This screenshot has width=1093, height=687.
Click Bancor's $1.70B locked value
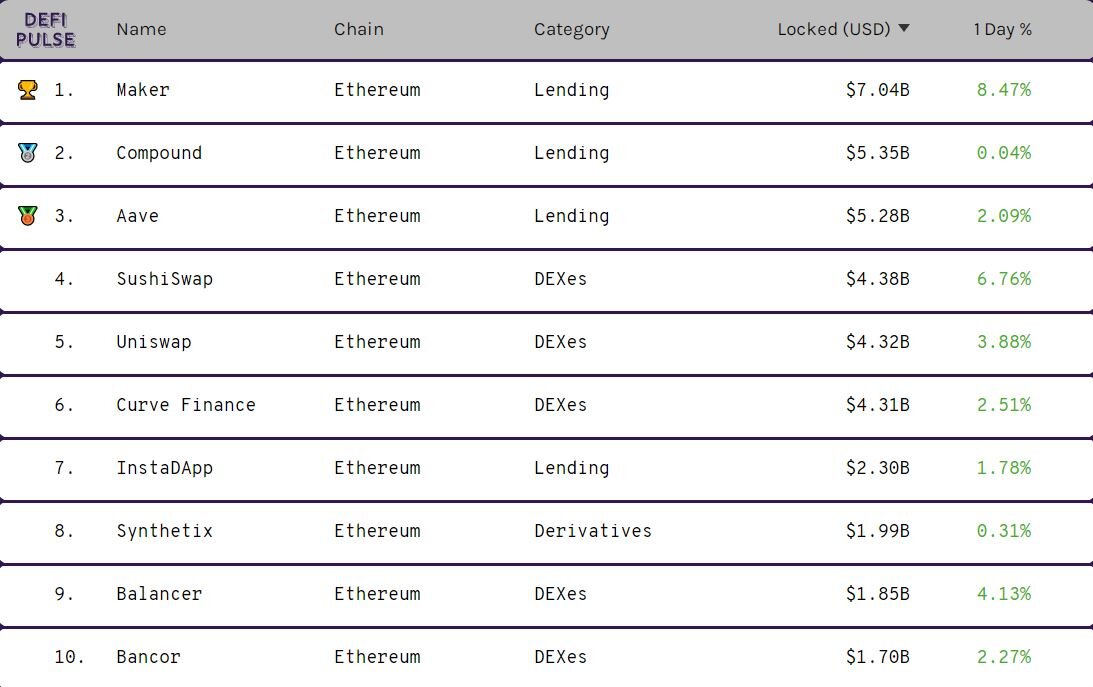pyautogui.click(x=878, y=657)
